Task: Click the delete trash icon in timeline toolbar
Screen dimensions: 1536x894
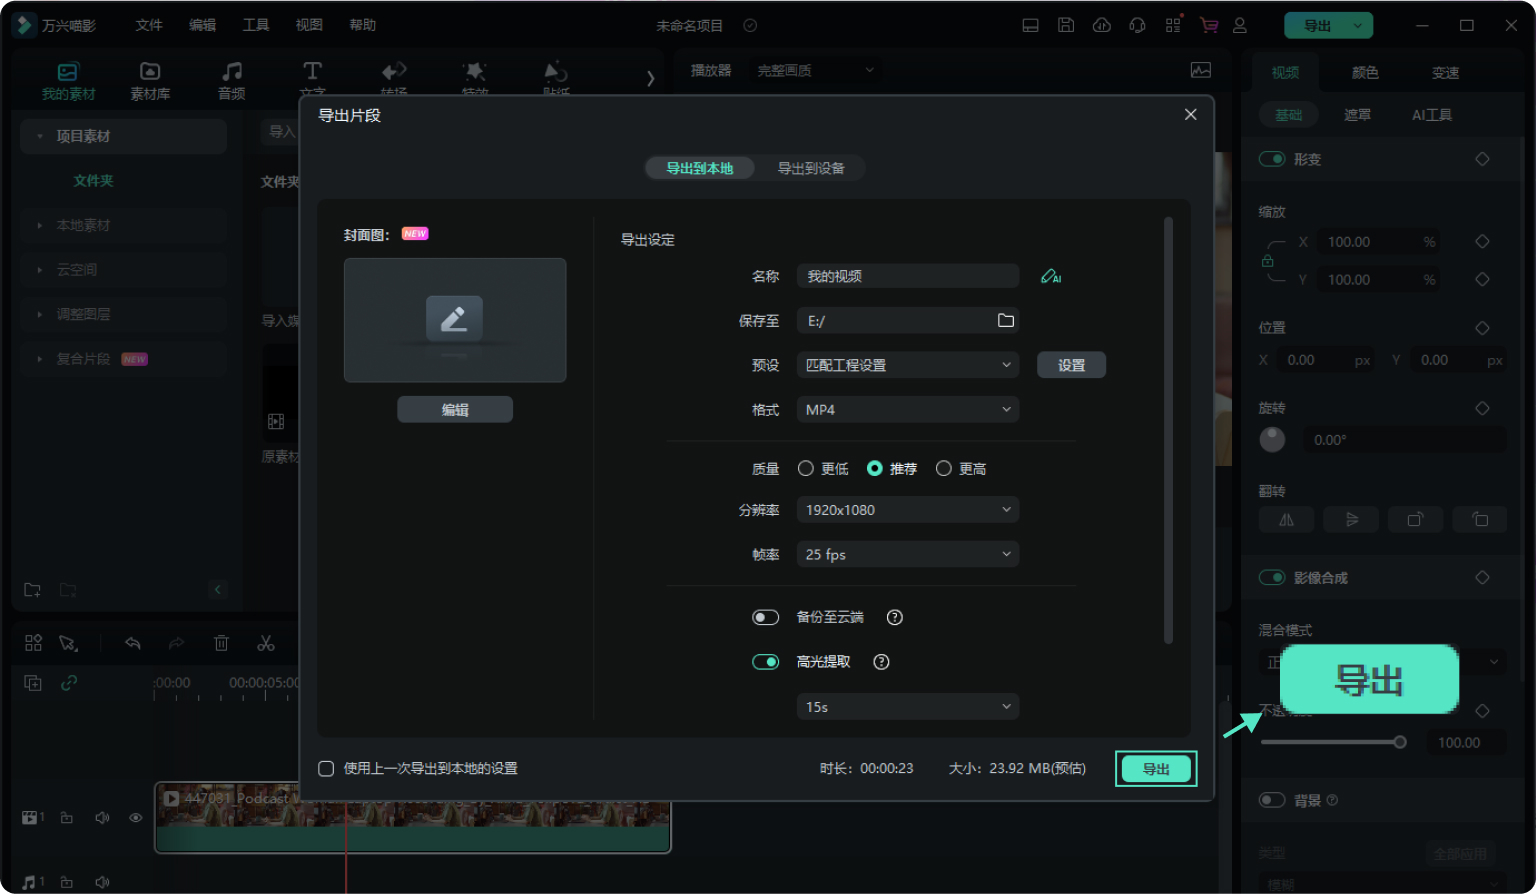Action: point(221,644)
